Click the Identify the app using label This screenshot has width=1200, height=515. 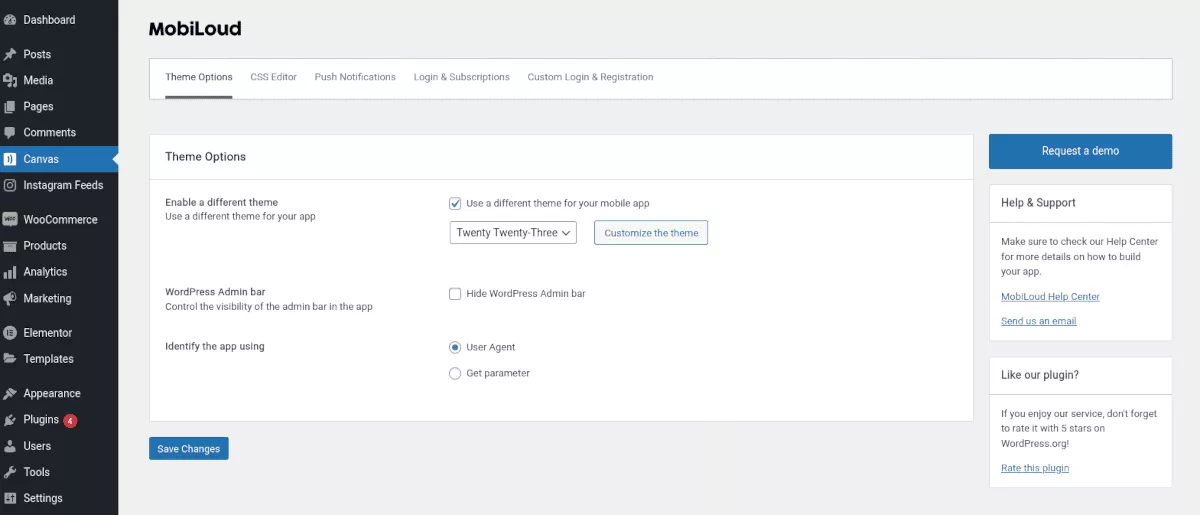(x=215, y=347)
